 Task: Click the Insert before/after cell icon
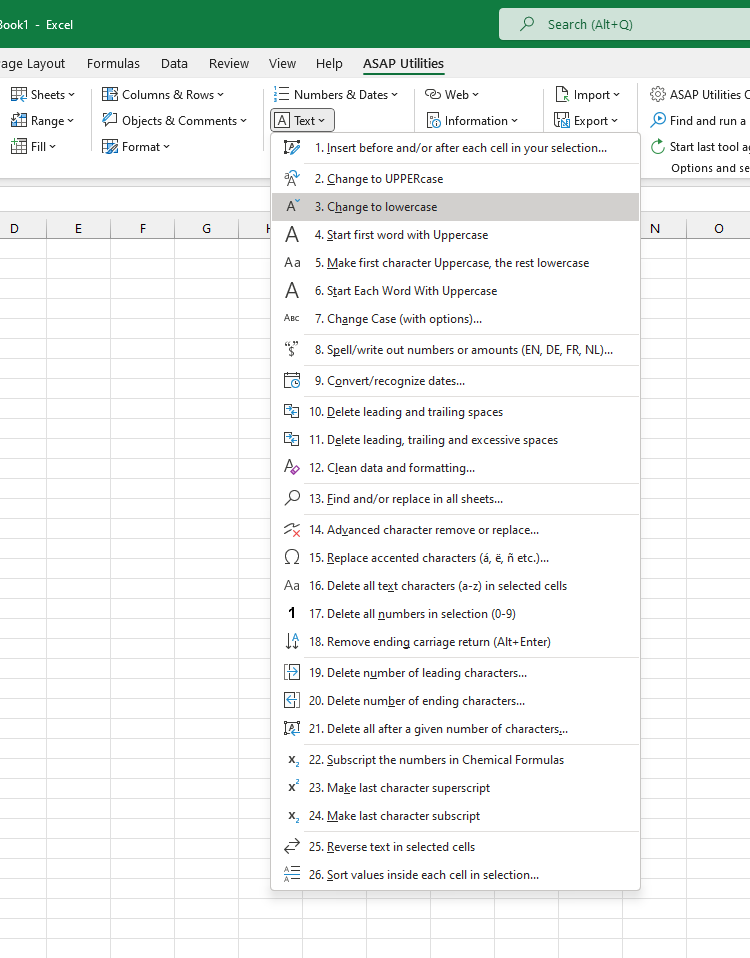coord(292,148)
